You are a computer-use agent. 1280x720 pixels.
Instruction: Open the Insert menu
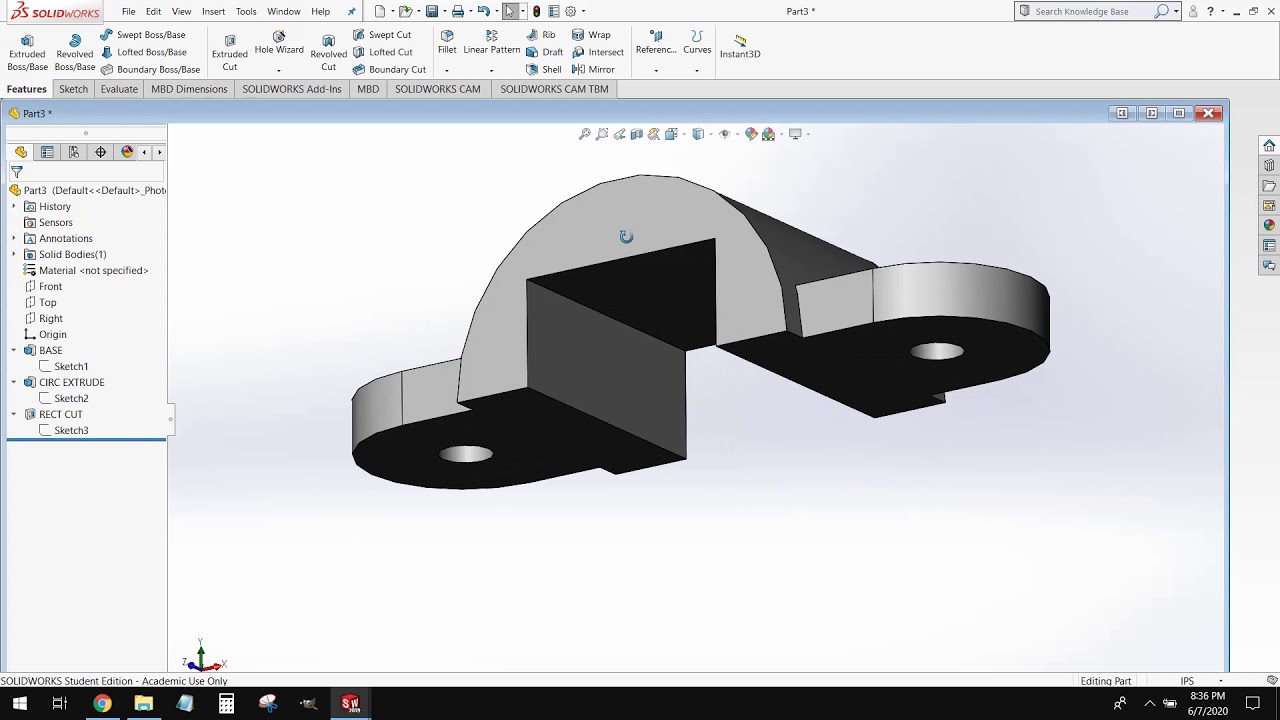pos(213,11)
